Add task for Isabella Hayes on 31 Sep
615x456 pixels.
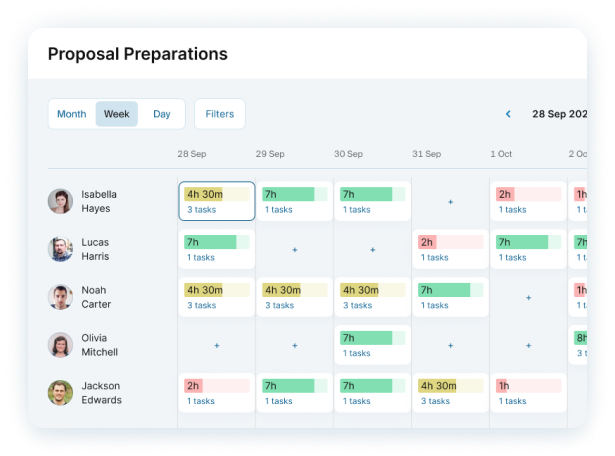450,202
